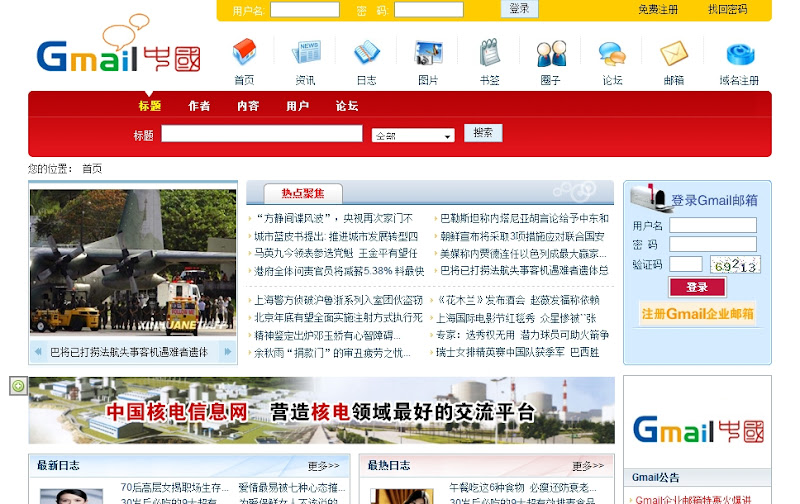
Task: Open the 邮箱 envelope icon
Action: pos(673,53)
